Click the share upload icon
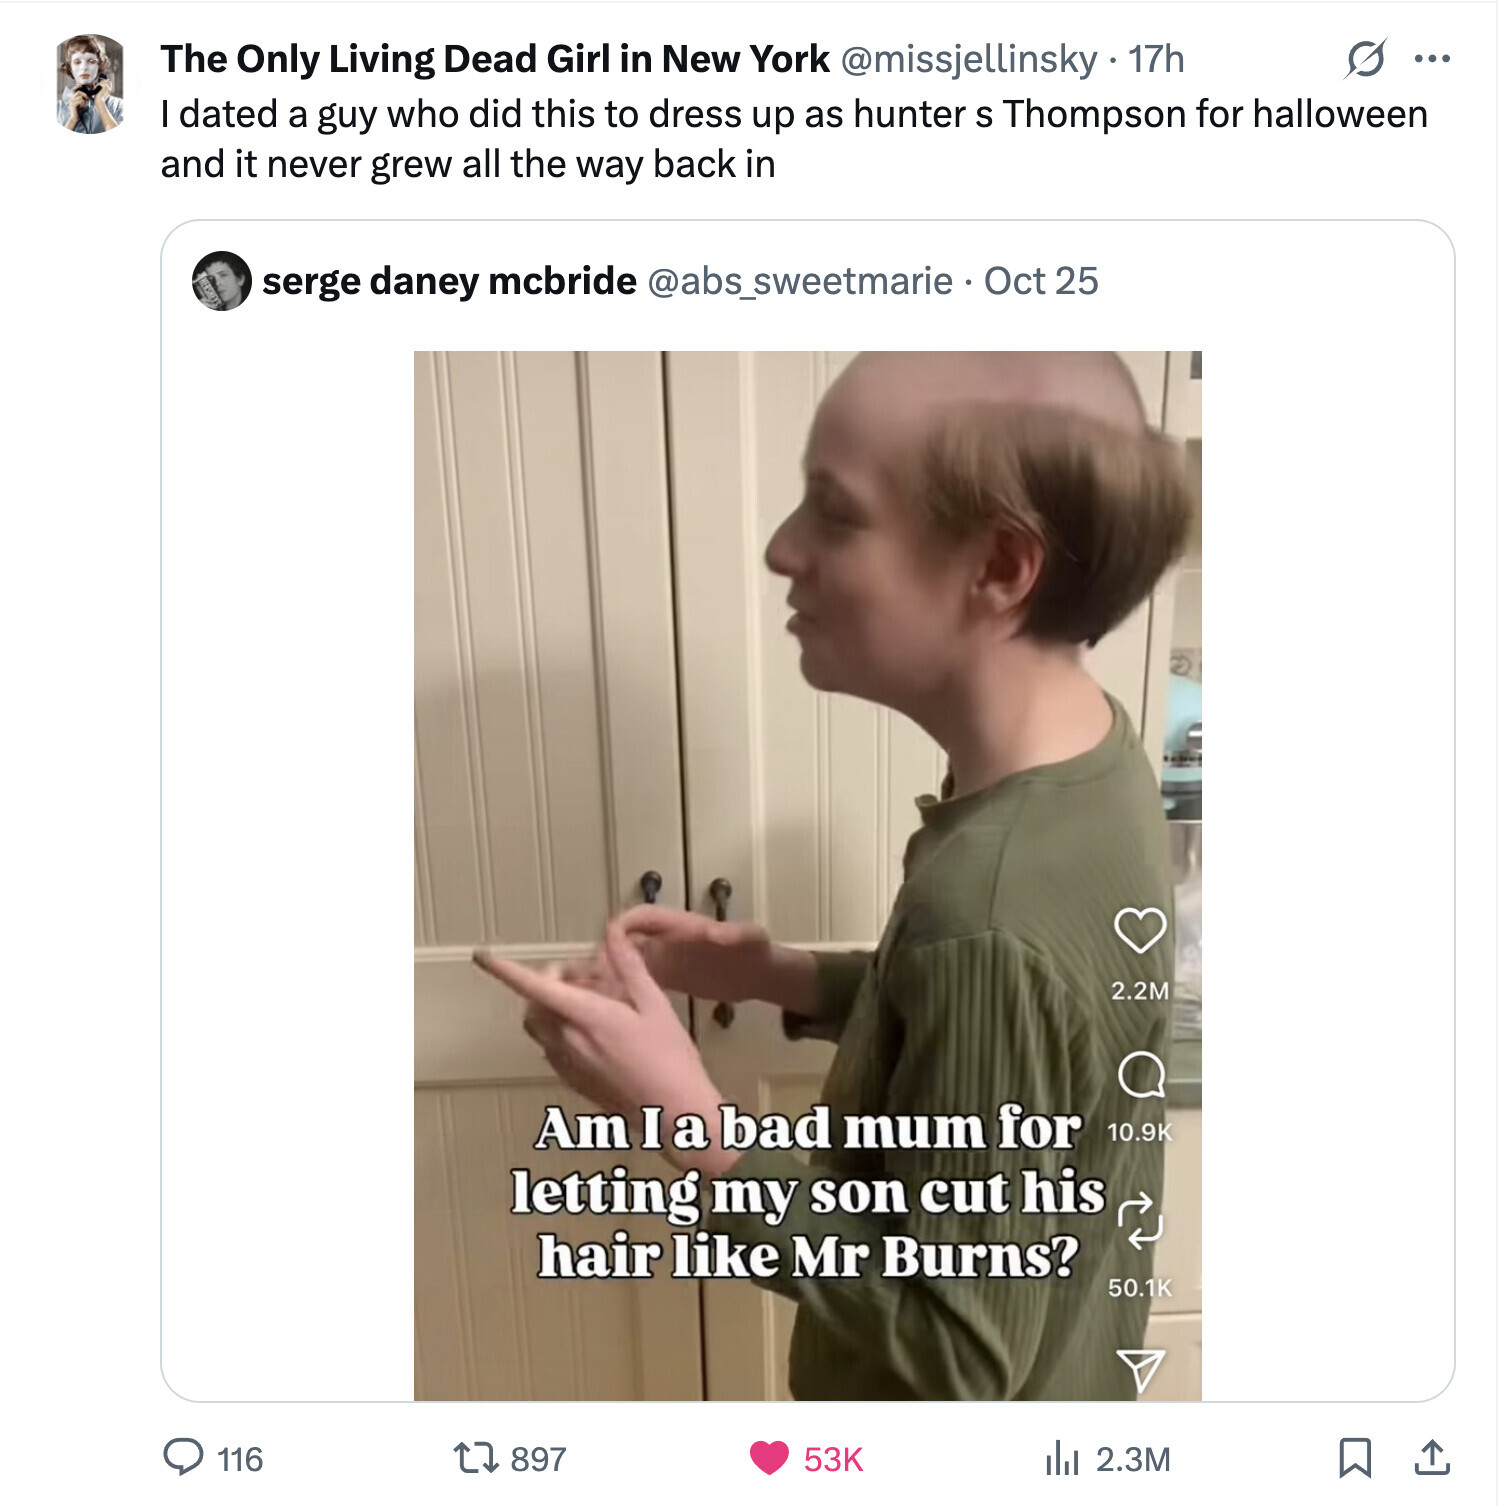Viewport: 1498px width, 1506px height. pyautogui.click(x=1432, y=1458)
